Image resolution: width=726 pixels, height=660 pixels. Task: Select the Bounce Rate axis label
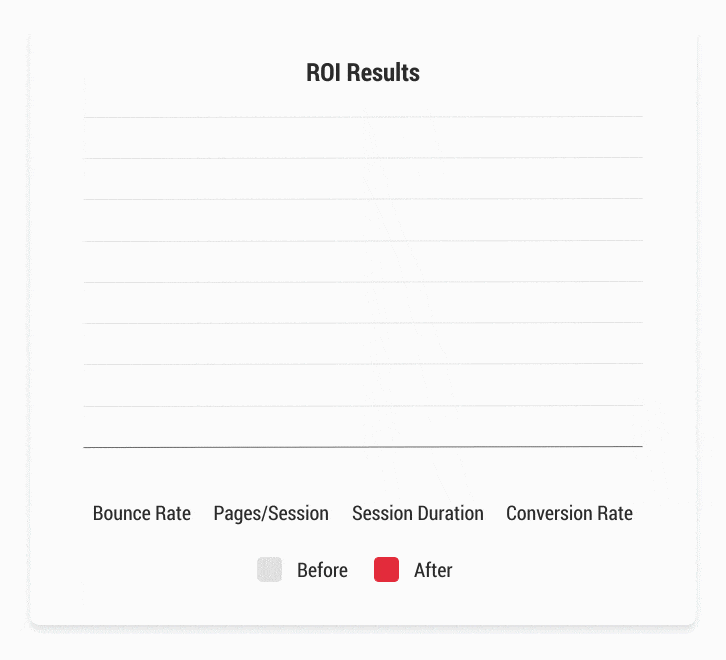(142, 513)
